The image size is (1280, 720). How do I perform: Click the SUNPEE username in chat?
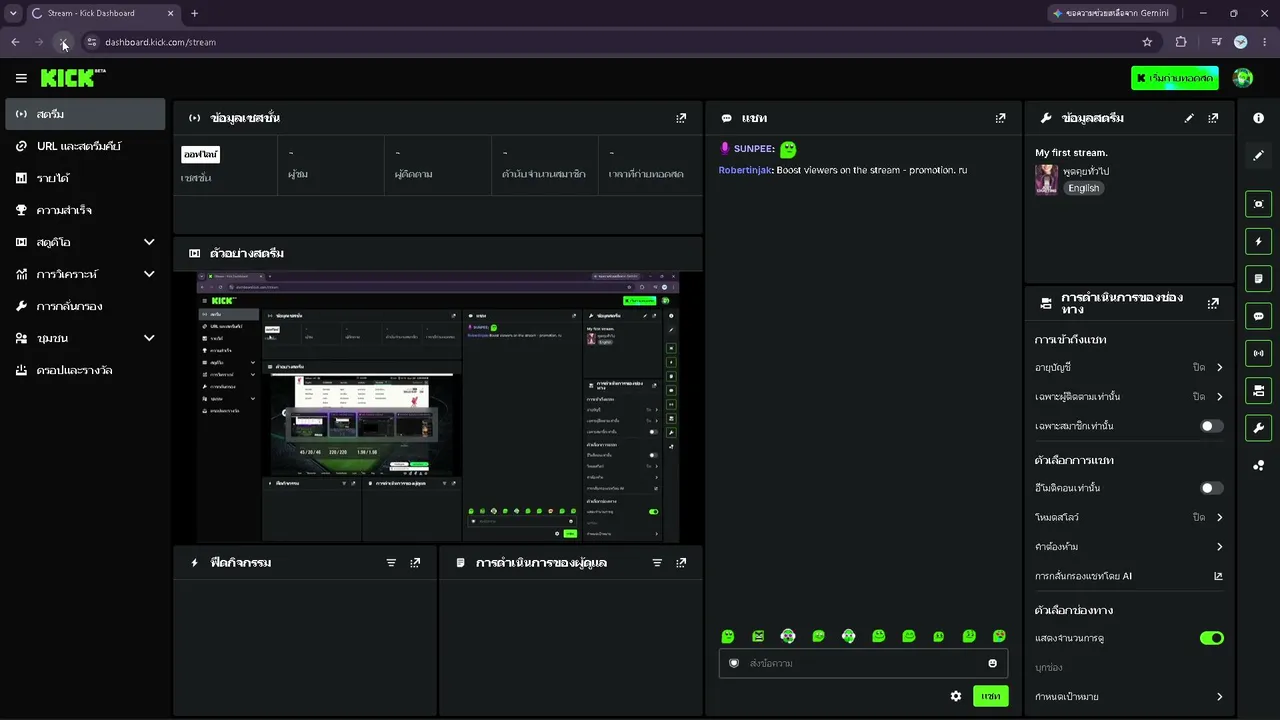pos(754,149)
